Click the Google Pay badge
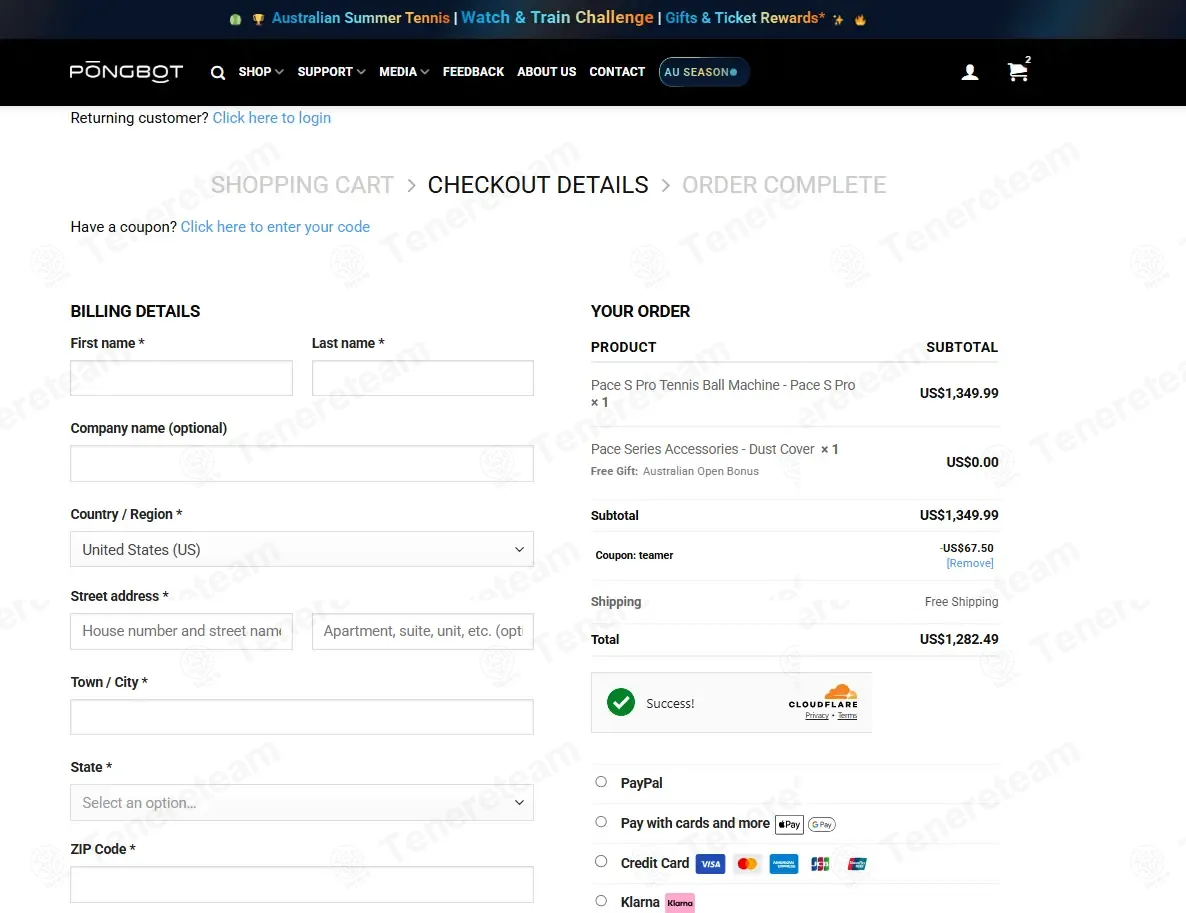Image resolution: width=1186 pixels, height=913 pixels. coord(821,824)
